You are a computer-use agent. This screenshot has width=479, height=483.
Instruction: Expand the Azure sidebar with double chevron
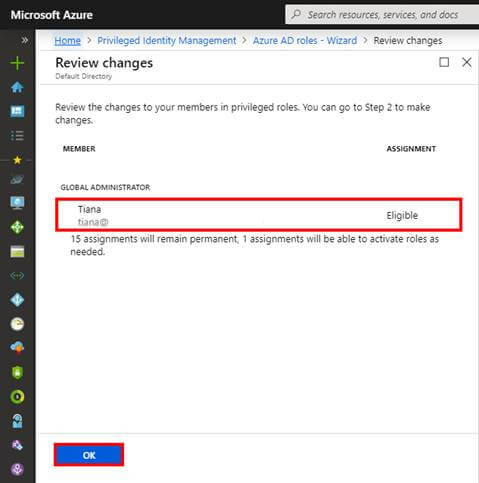[24, 40]
